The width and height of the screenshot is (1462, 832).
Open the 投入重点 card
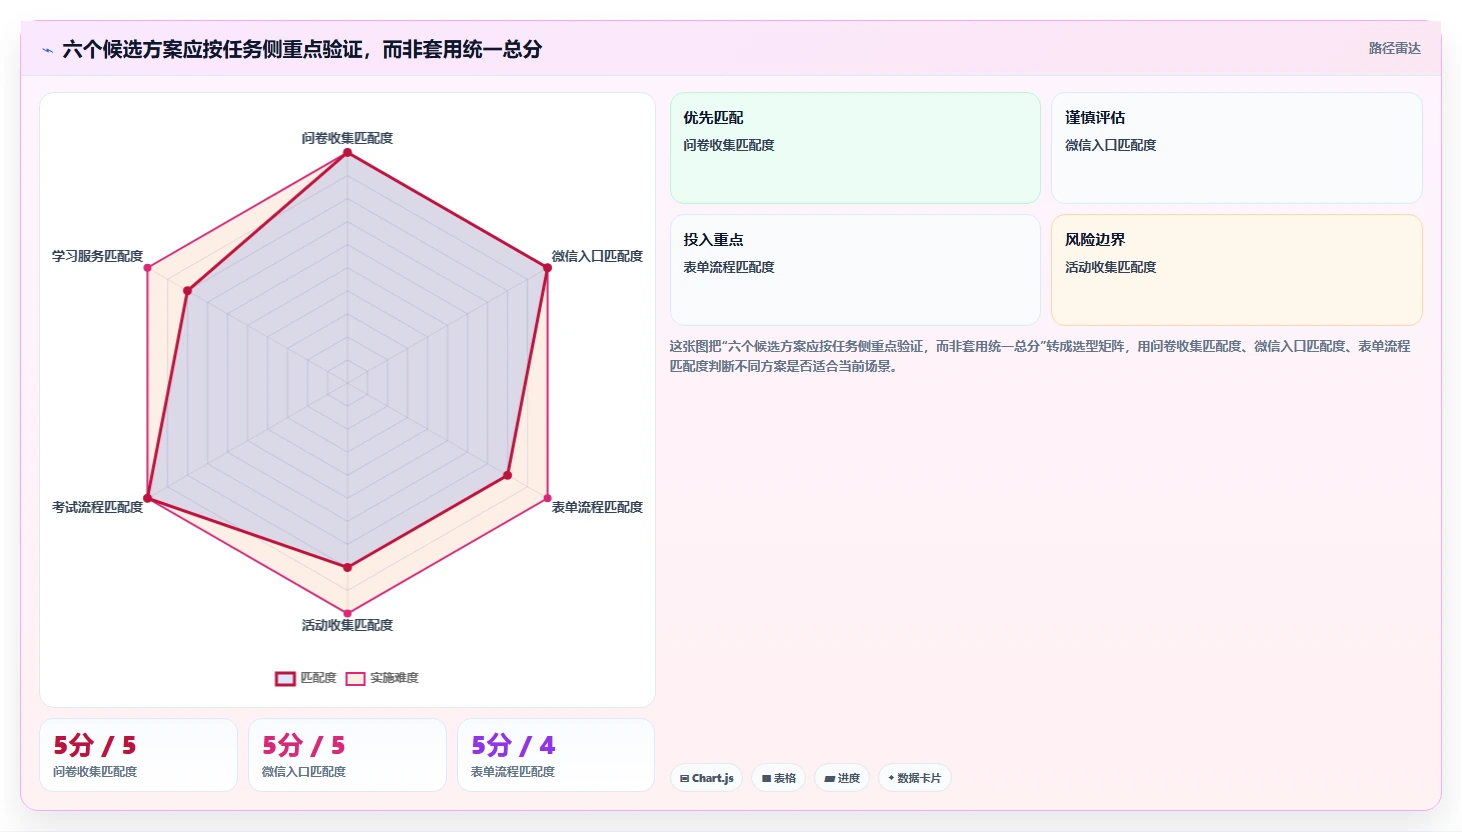855,270
